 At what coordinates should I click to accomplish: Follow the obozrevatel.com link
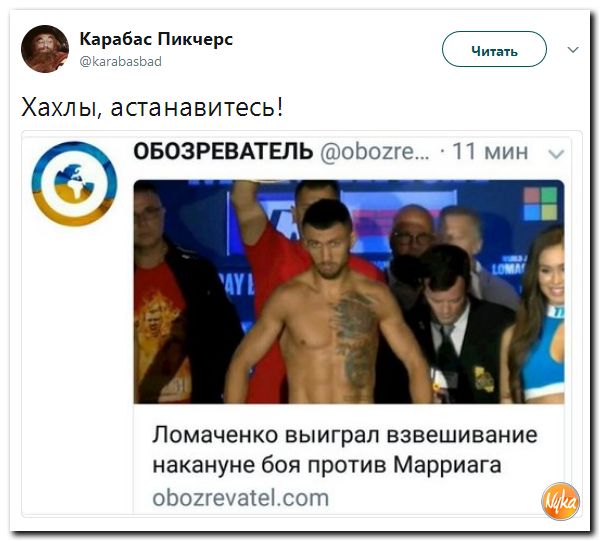coord(240,498)
